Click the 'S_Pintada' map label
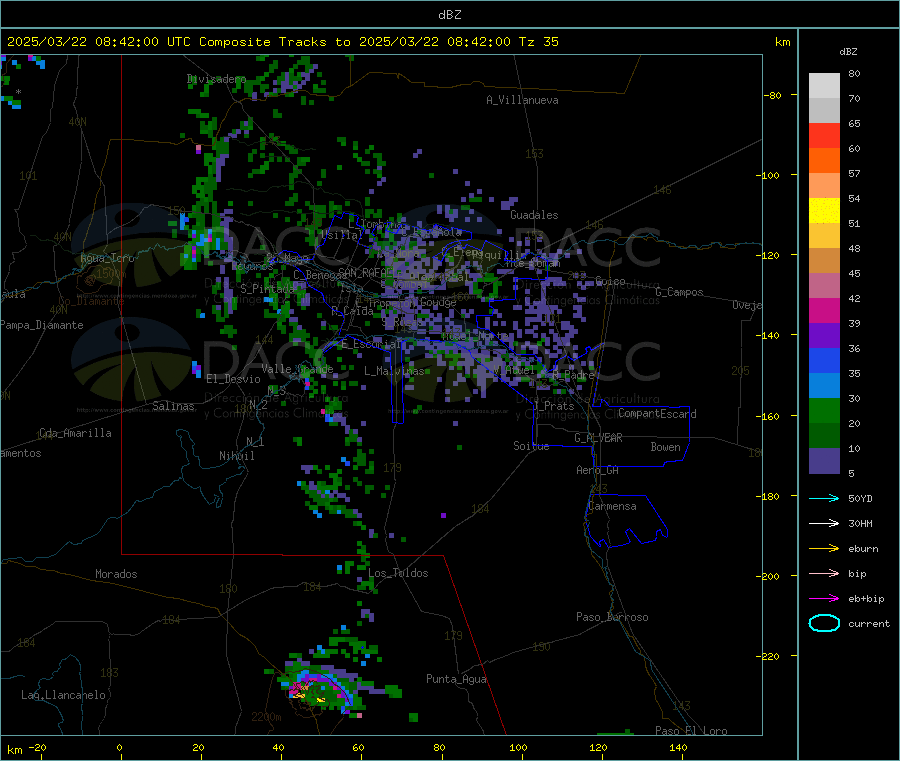Viewport: 900px width, 761px height. coord(267,289)
